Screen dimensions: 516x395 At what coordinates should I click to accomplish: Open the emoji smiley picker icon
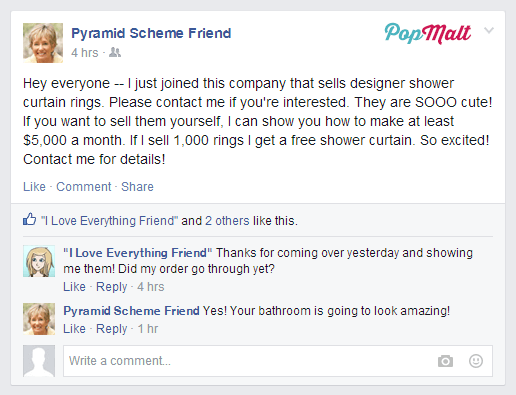(x=476, y=361)
